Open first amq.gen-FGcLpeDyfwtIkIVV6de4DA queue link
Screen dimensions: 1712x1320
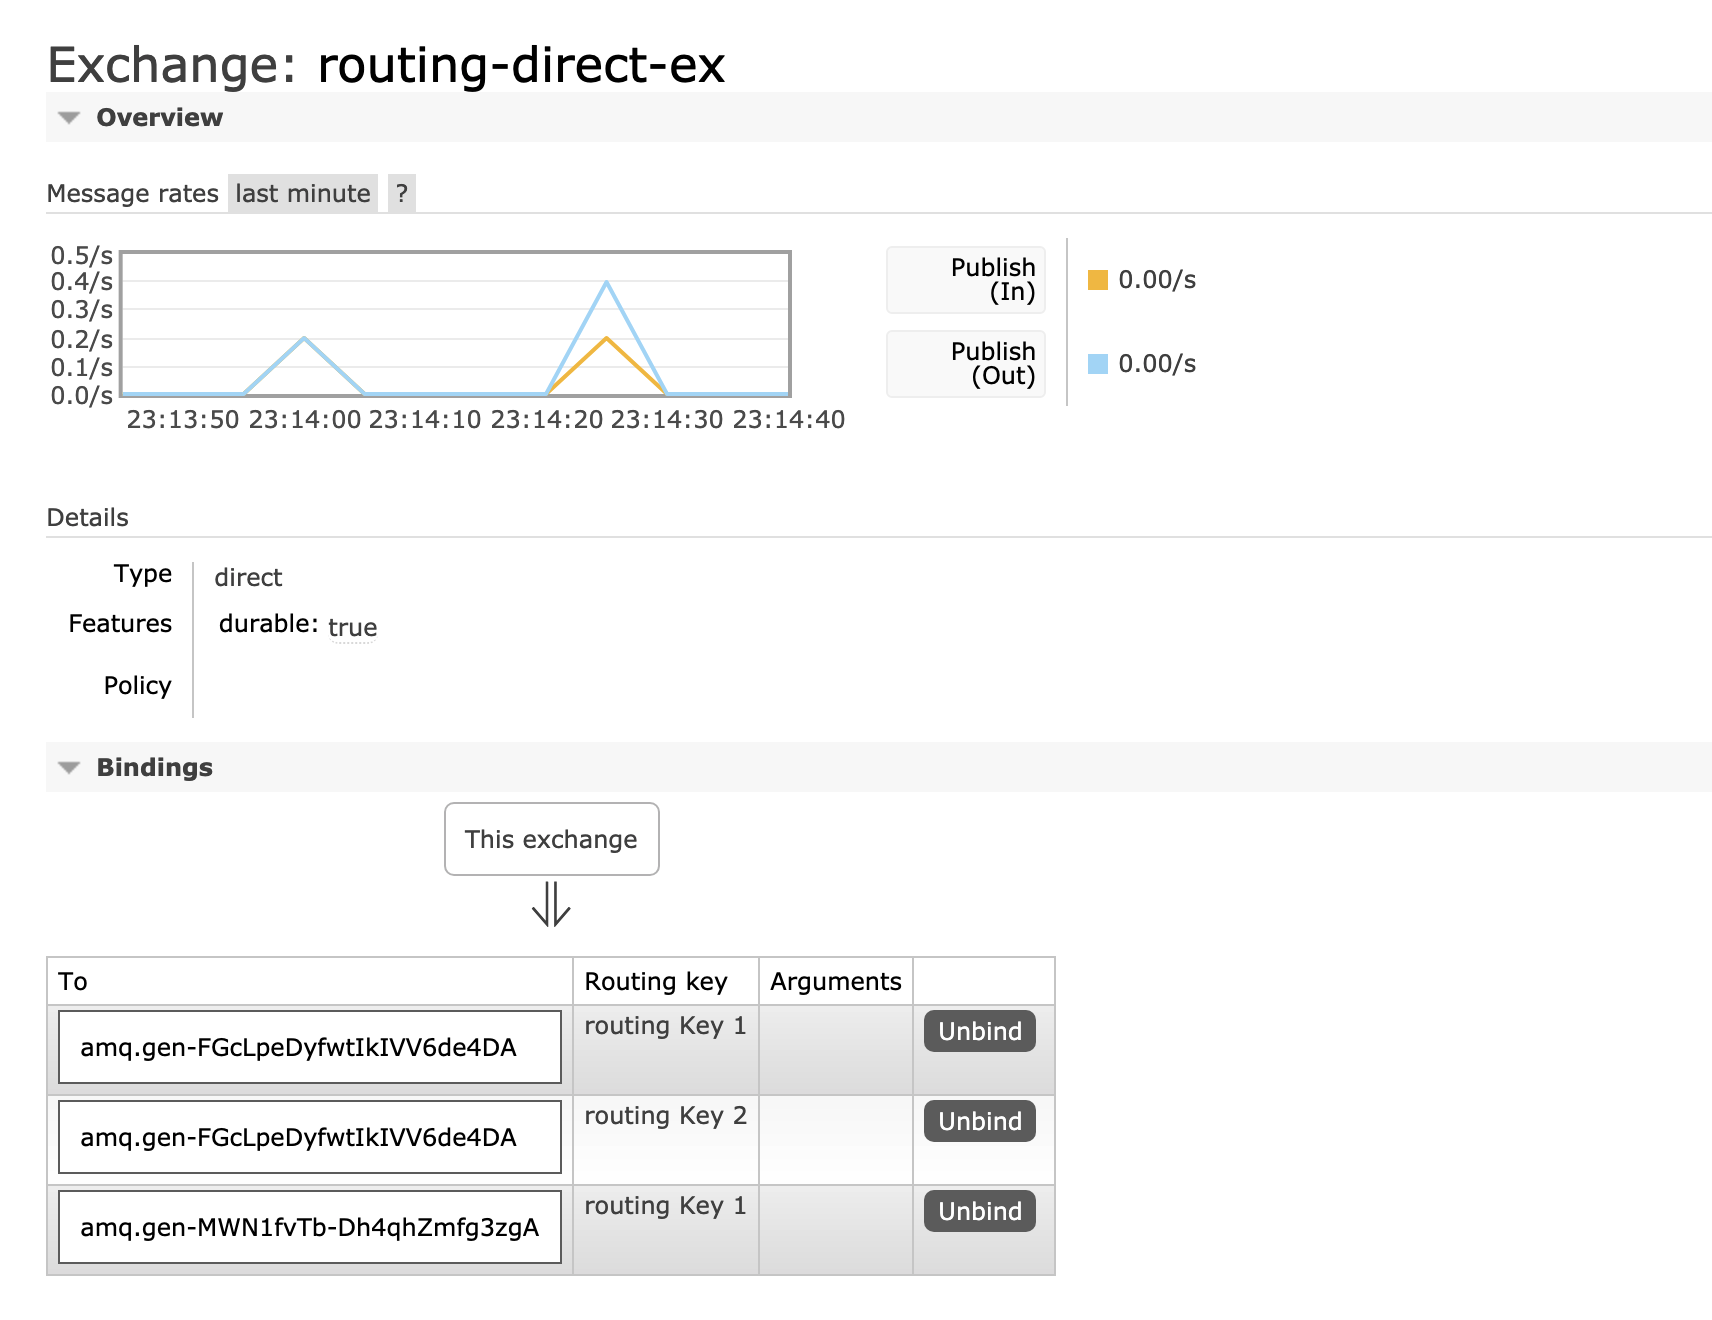(298, 1047)
